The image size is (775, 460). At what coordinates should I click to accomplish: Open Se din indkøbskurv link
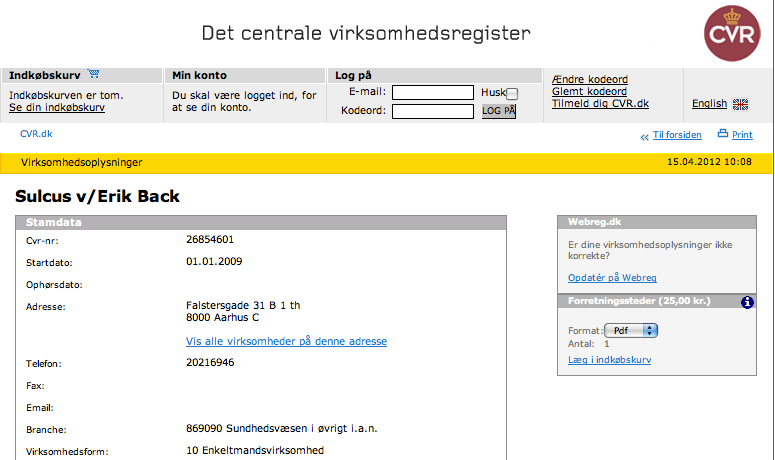[57, 107]
